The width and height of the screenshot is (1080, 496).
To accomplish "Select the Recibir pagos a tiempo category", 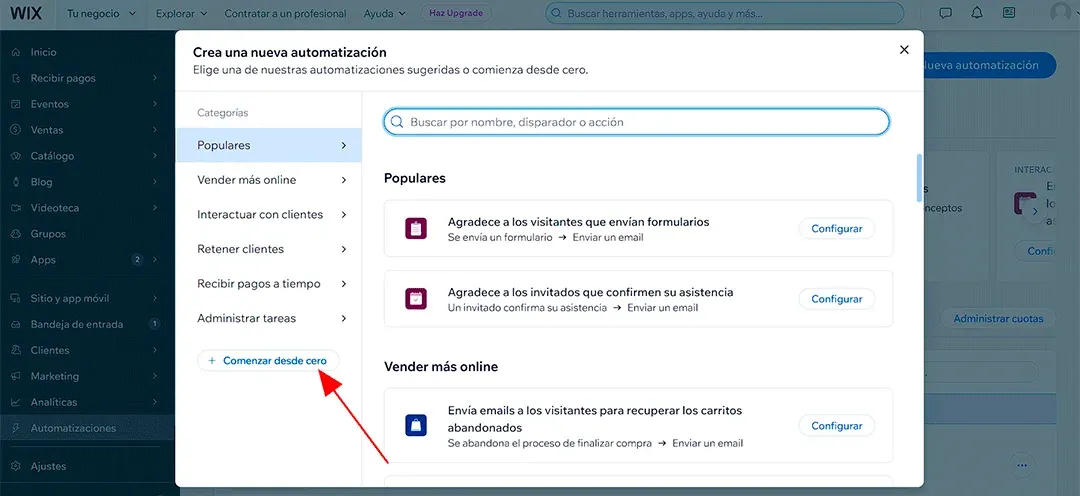I will [x=269, y=284].
